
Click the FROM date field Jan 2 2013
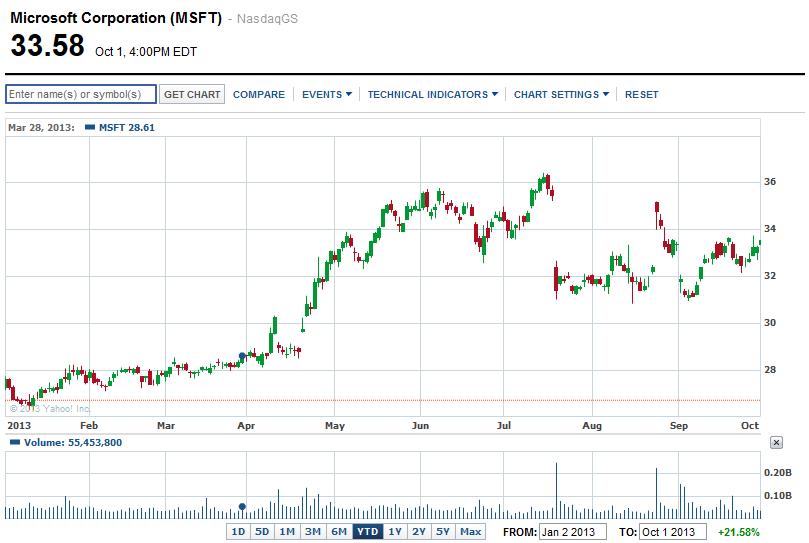[x=573, y=532]
